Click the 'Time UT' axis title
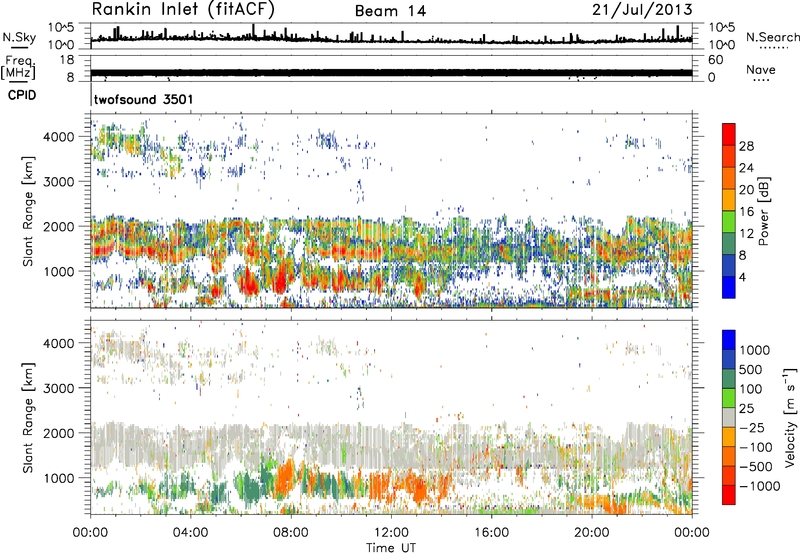 tap(391, 548)
